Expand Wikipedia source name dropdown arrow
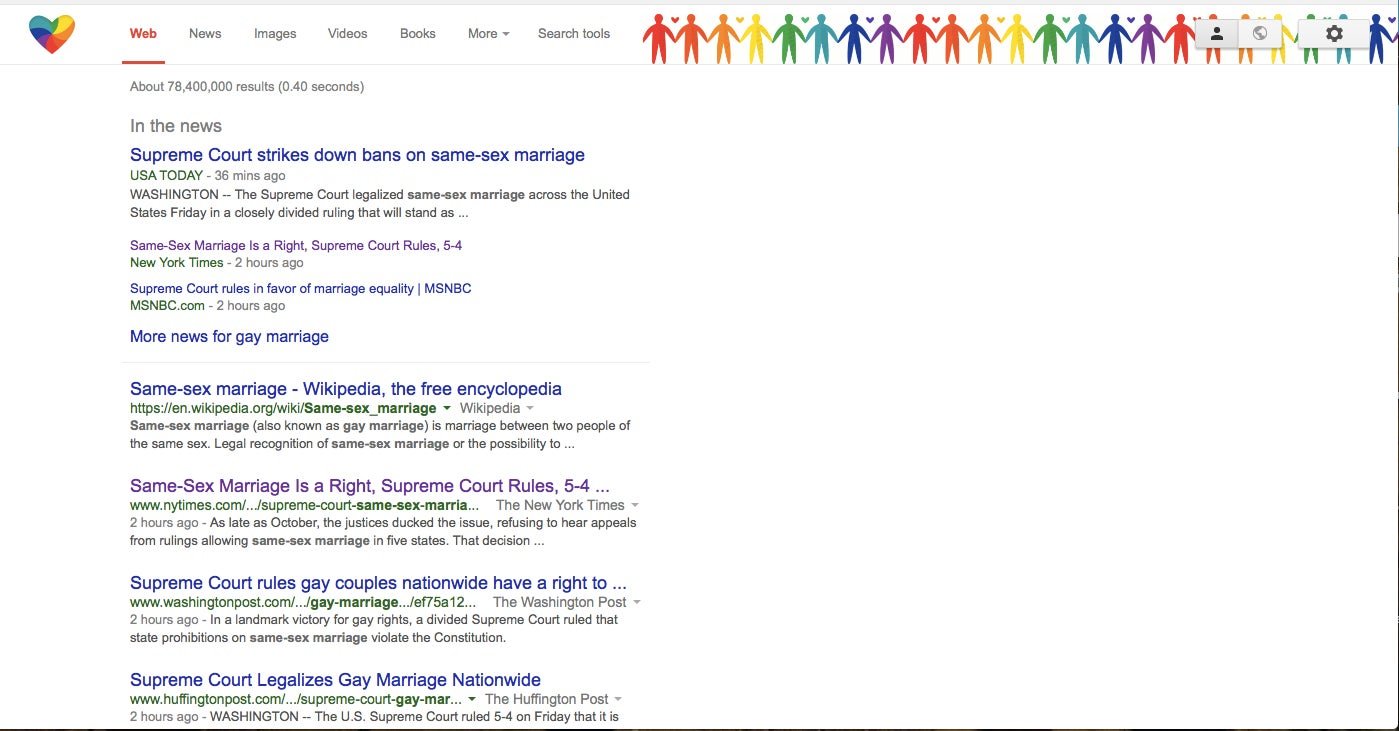 pos(530,409)
